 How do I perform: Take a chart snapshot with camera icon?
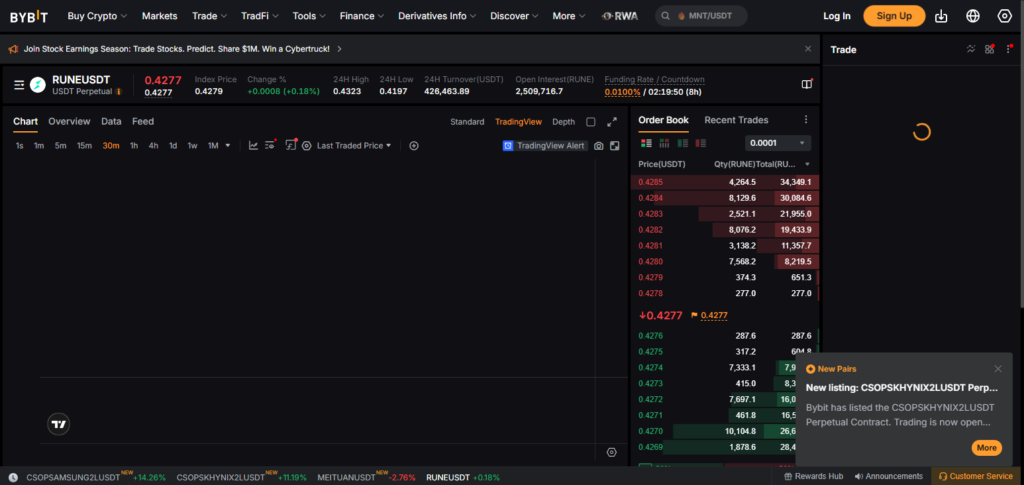tap(598, 146)
